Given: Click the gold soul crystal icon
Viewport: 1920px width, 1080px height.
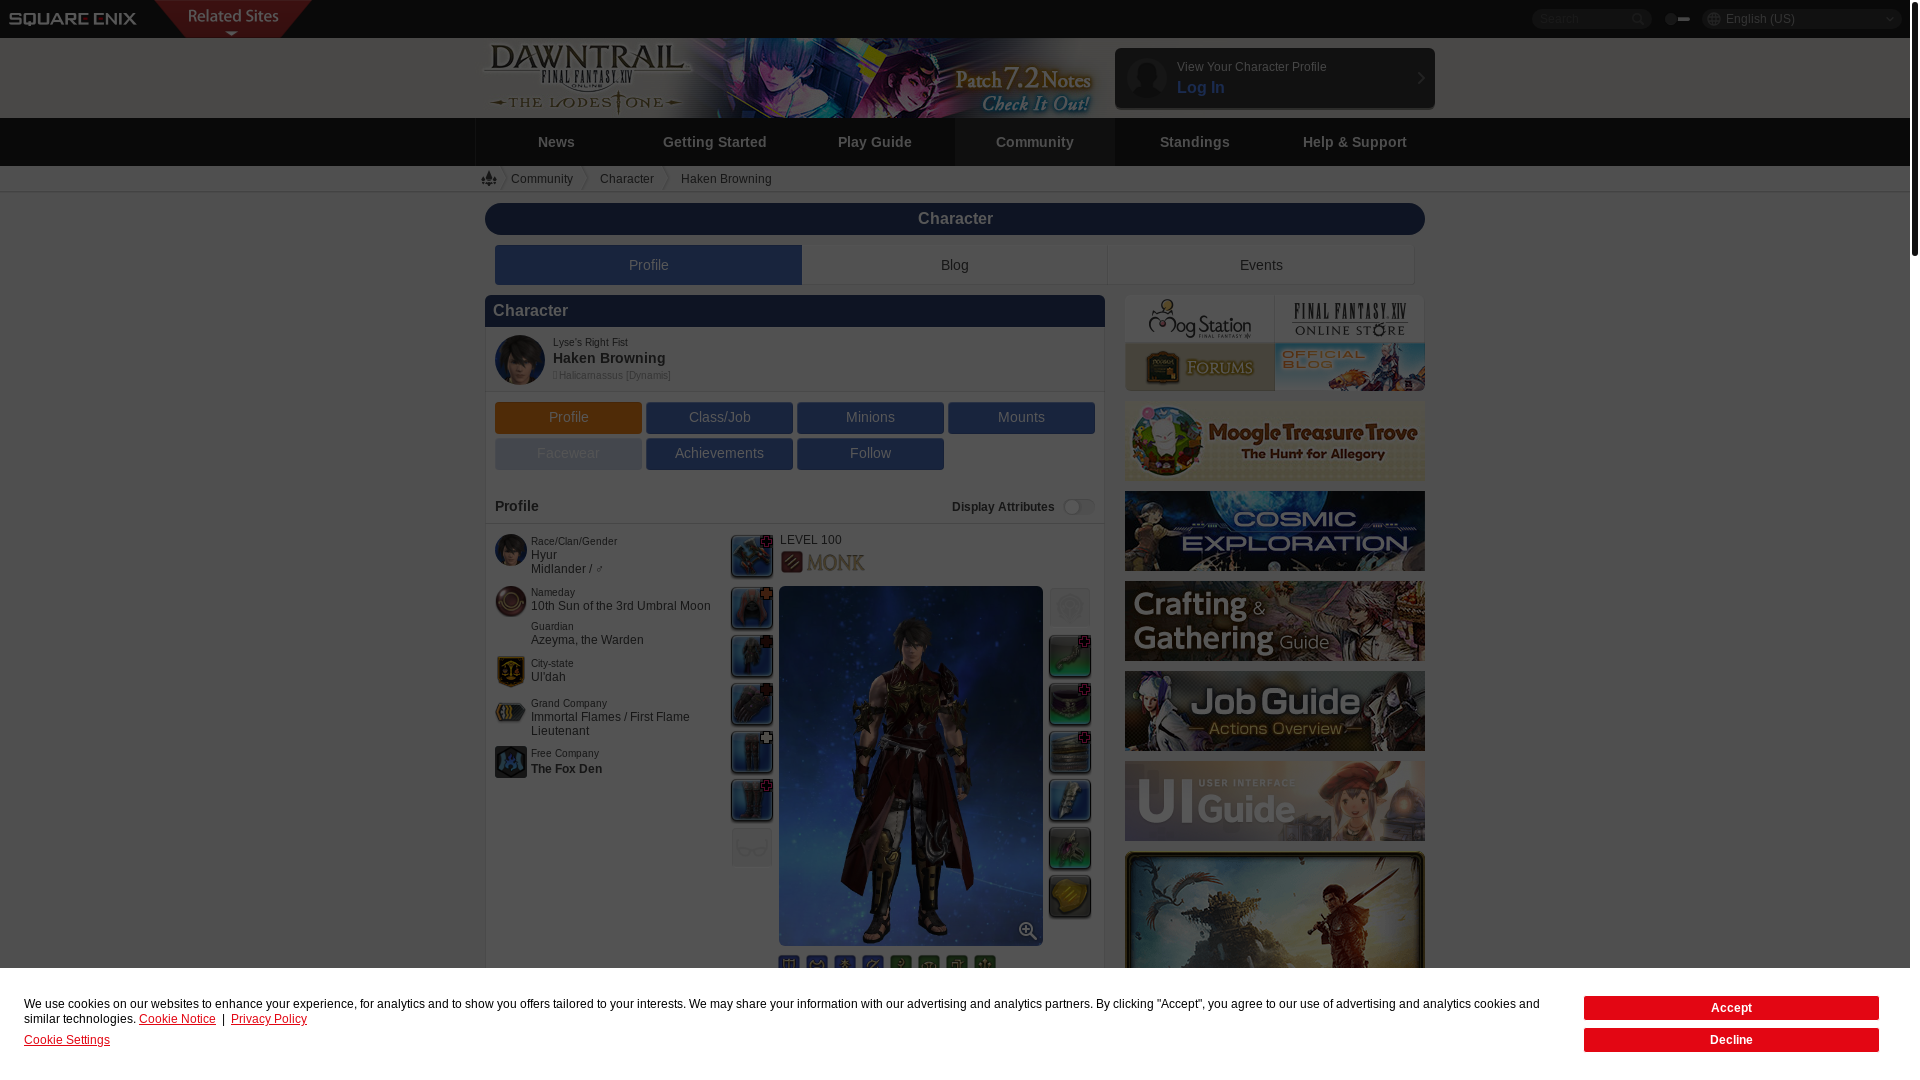Looking at the screenshot, I should pyautogui.click(x=1070, y=896).
